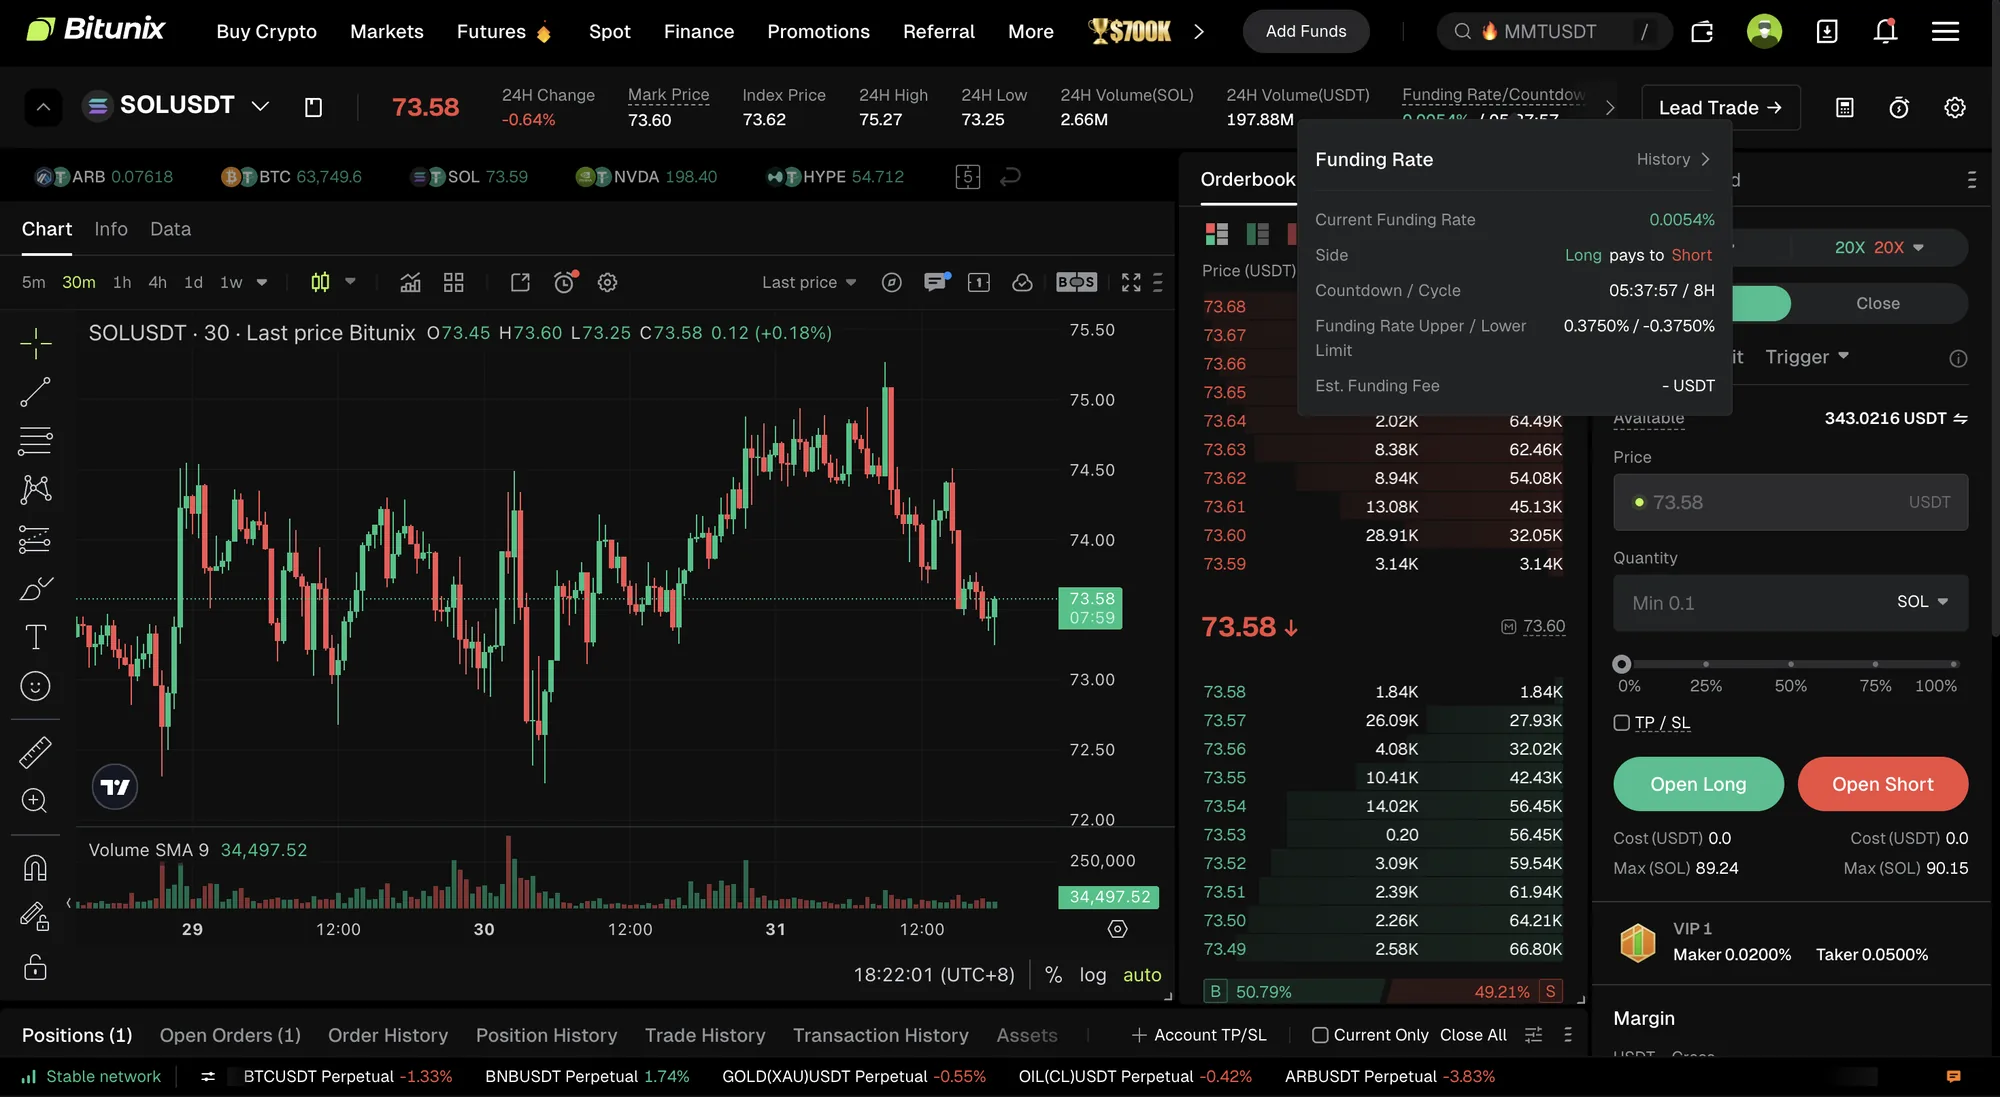2000x1097 pixels.
Task: Open the wallet icon in header
Action: point(1702,32)
